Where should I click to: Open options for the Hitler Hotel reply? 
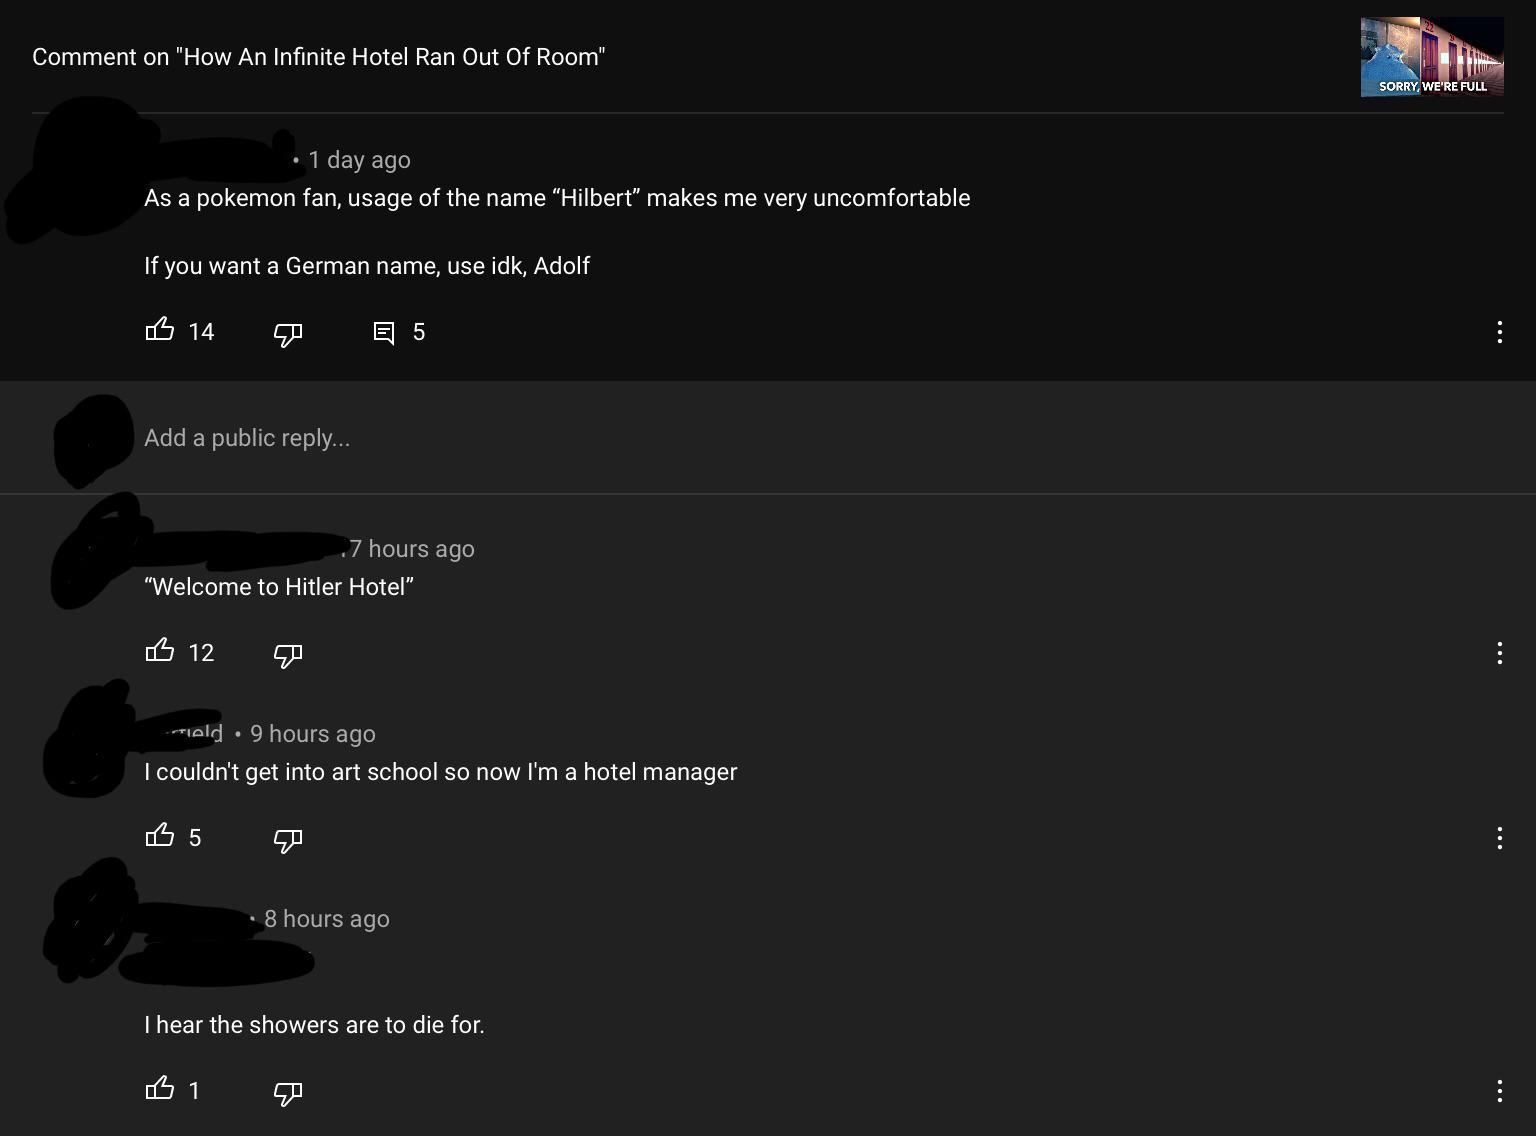pyautogui.click(x=1499, y=653)
